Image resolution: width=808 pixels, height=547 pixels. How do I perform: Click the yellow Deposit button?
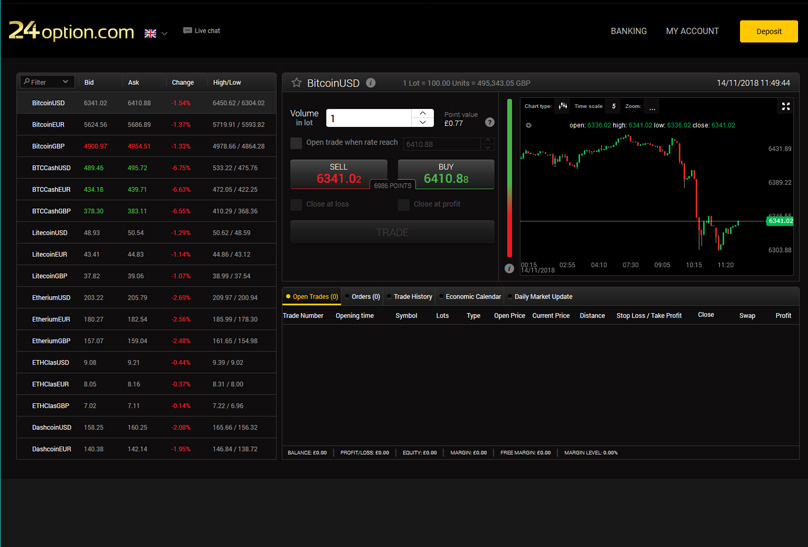(x=769, y=31)
